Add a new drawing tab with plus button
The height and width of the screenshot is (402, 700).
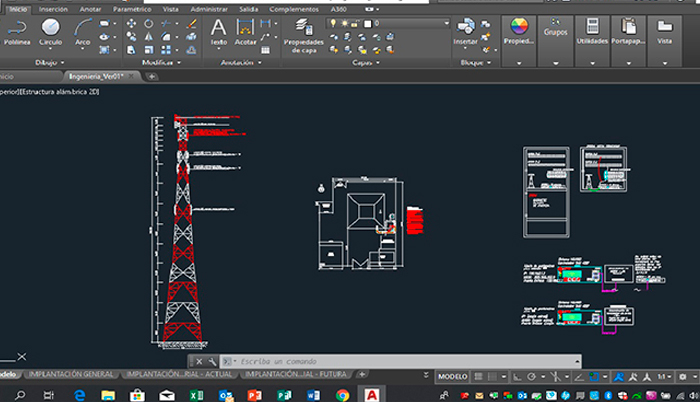click(152, 76)
